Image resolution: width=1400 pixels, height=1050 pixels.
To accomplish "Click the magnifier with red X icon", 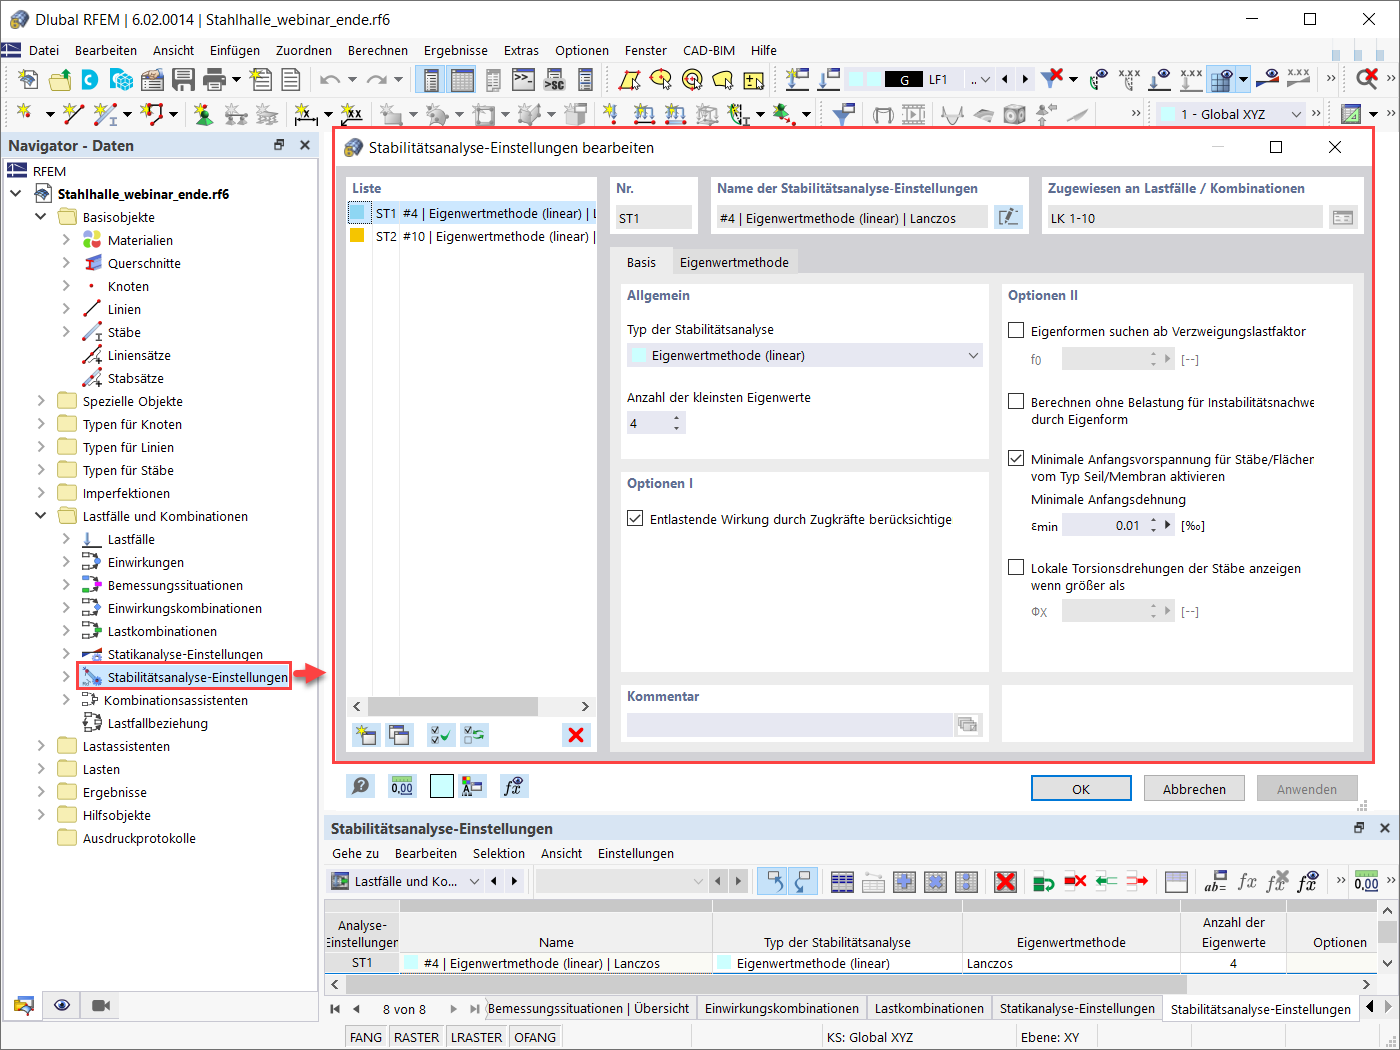I will (x=1367, y=78).
